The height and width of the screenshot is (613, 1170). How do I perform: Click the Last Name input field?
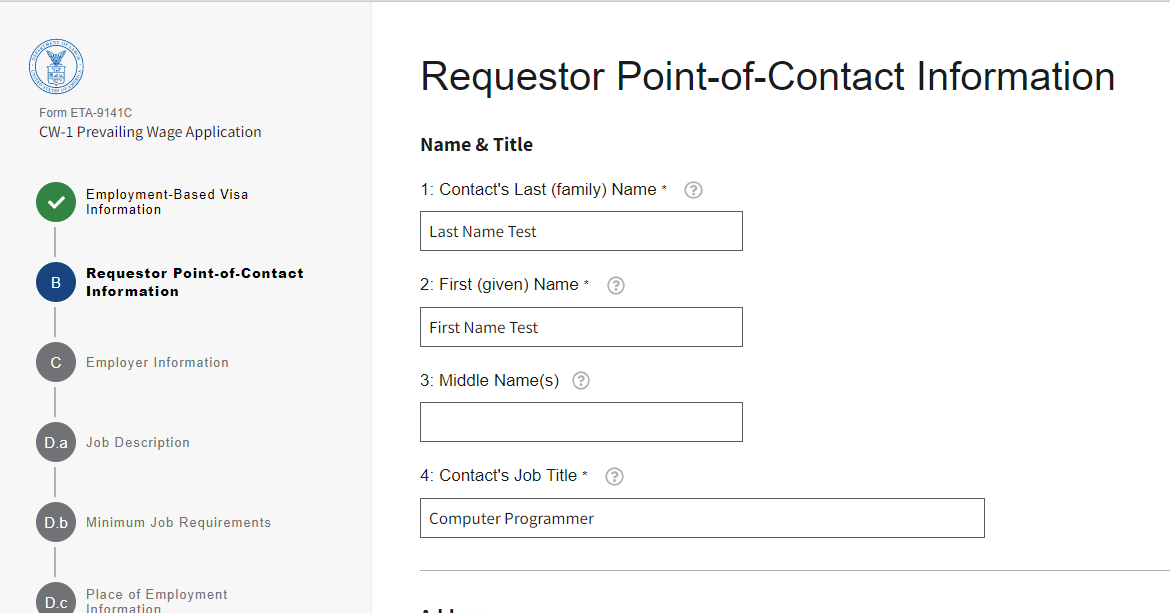click(x=581, y=231)
